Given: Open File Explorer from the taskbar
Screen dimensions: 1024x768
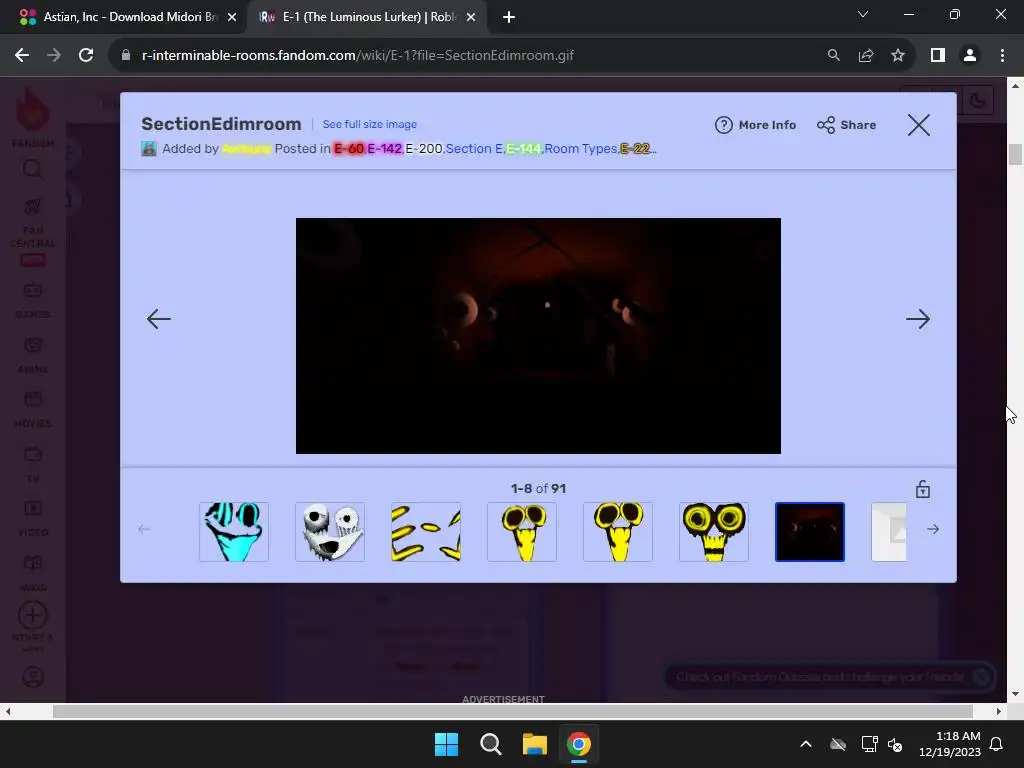Looking at the screenshot, I should pos(534,744).
